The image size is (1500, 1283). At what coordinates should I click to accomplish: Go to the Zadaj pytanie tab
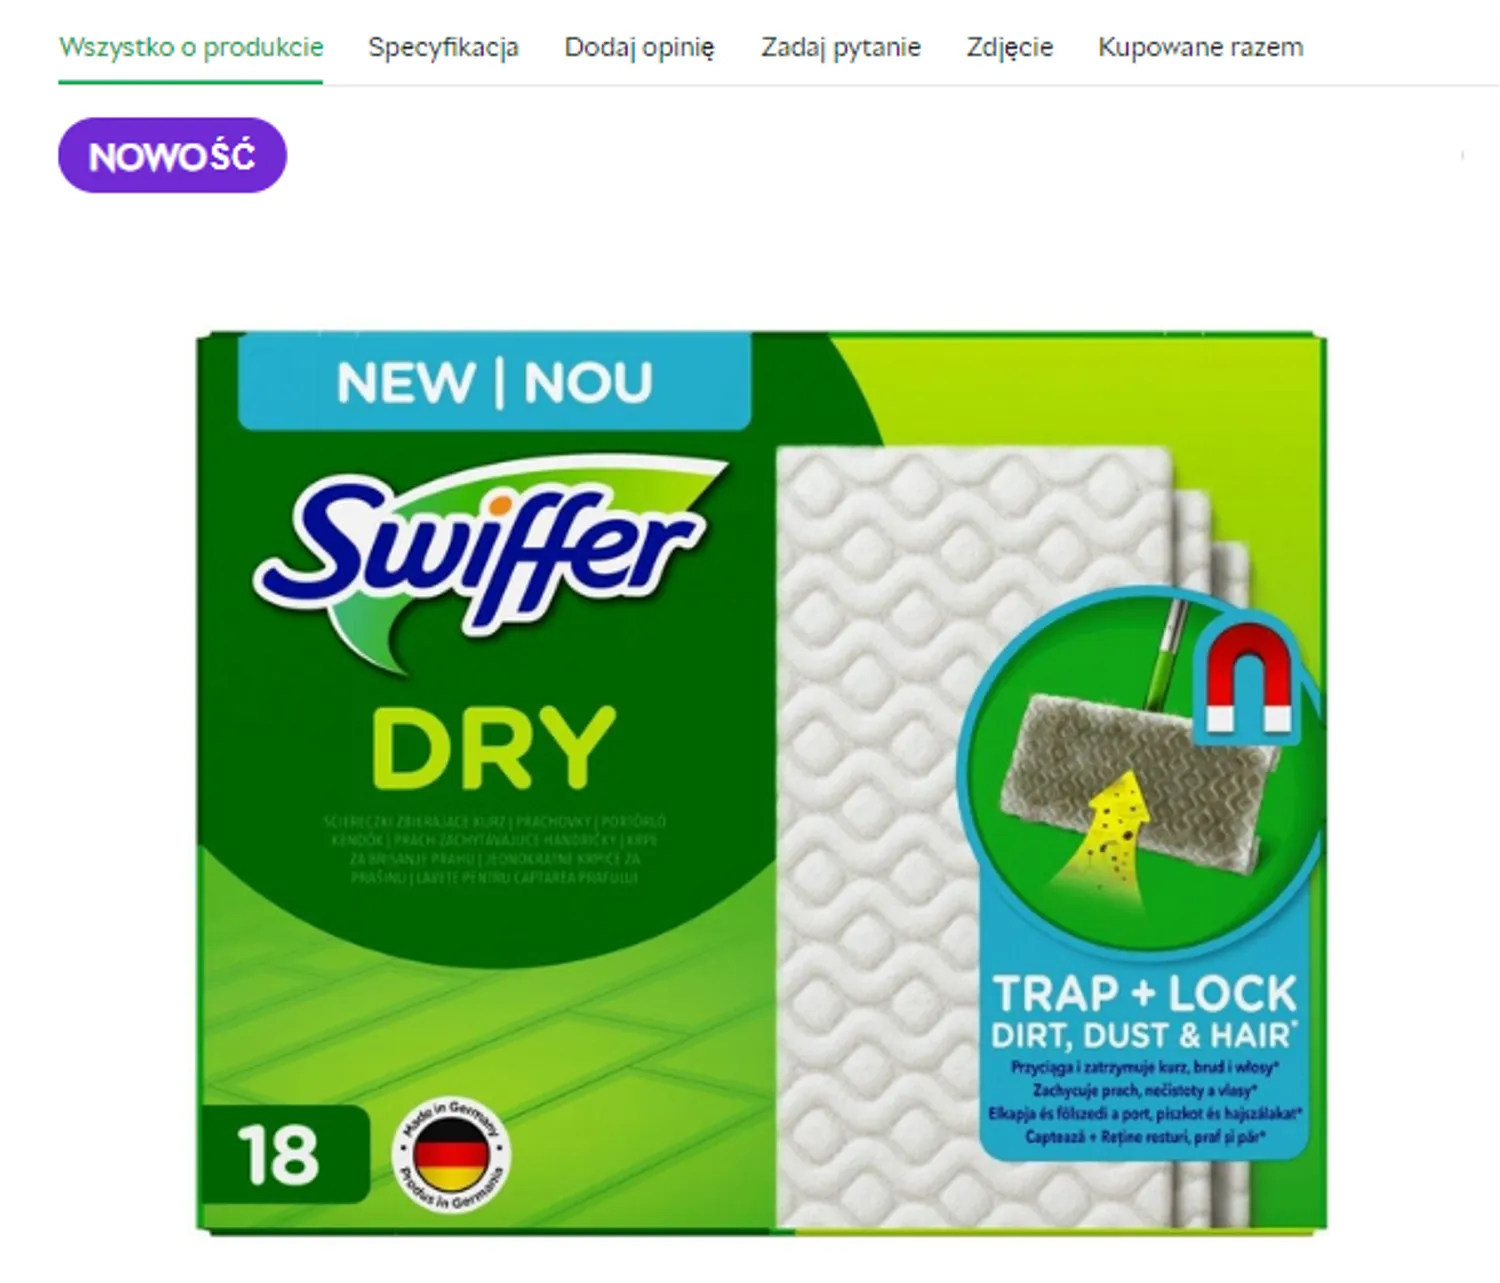(840, 47)
